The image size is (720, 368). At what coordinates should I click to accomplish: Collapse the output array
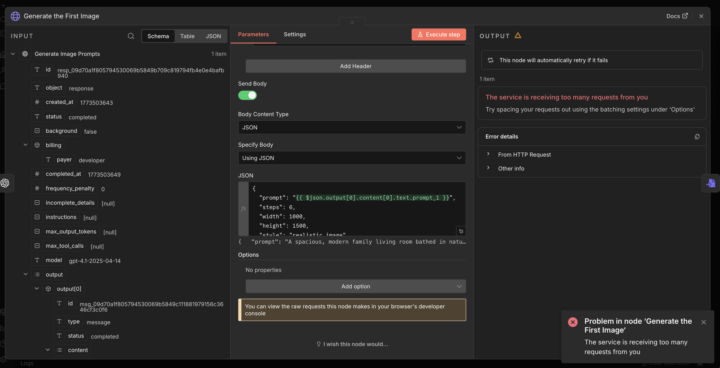pos(26,275)
